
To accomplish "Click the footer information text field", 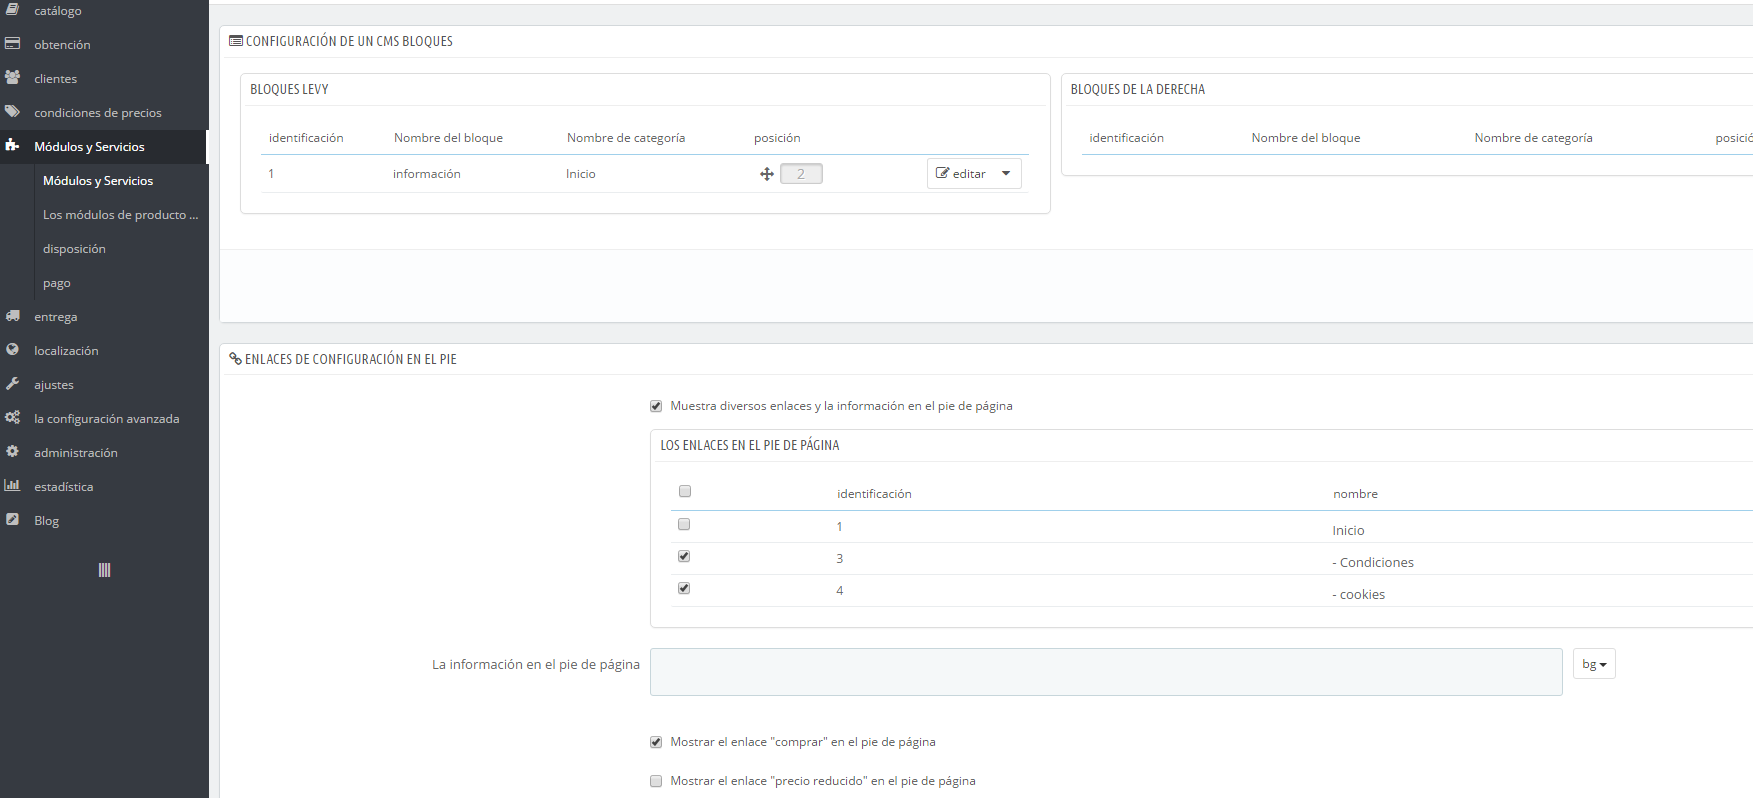I will coord(1105,672).
